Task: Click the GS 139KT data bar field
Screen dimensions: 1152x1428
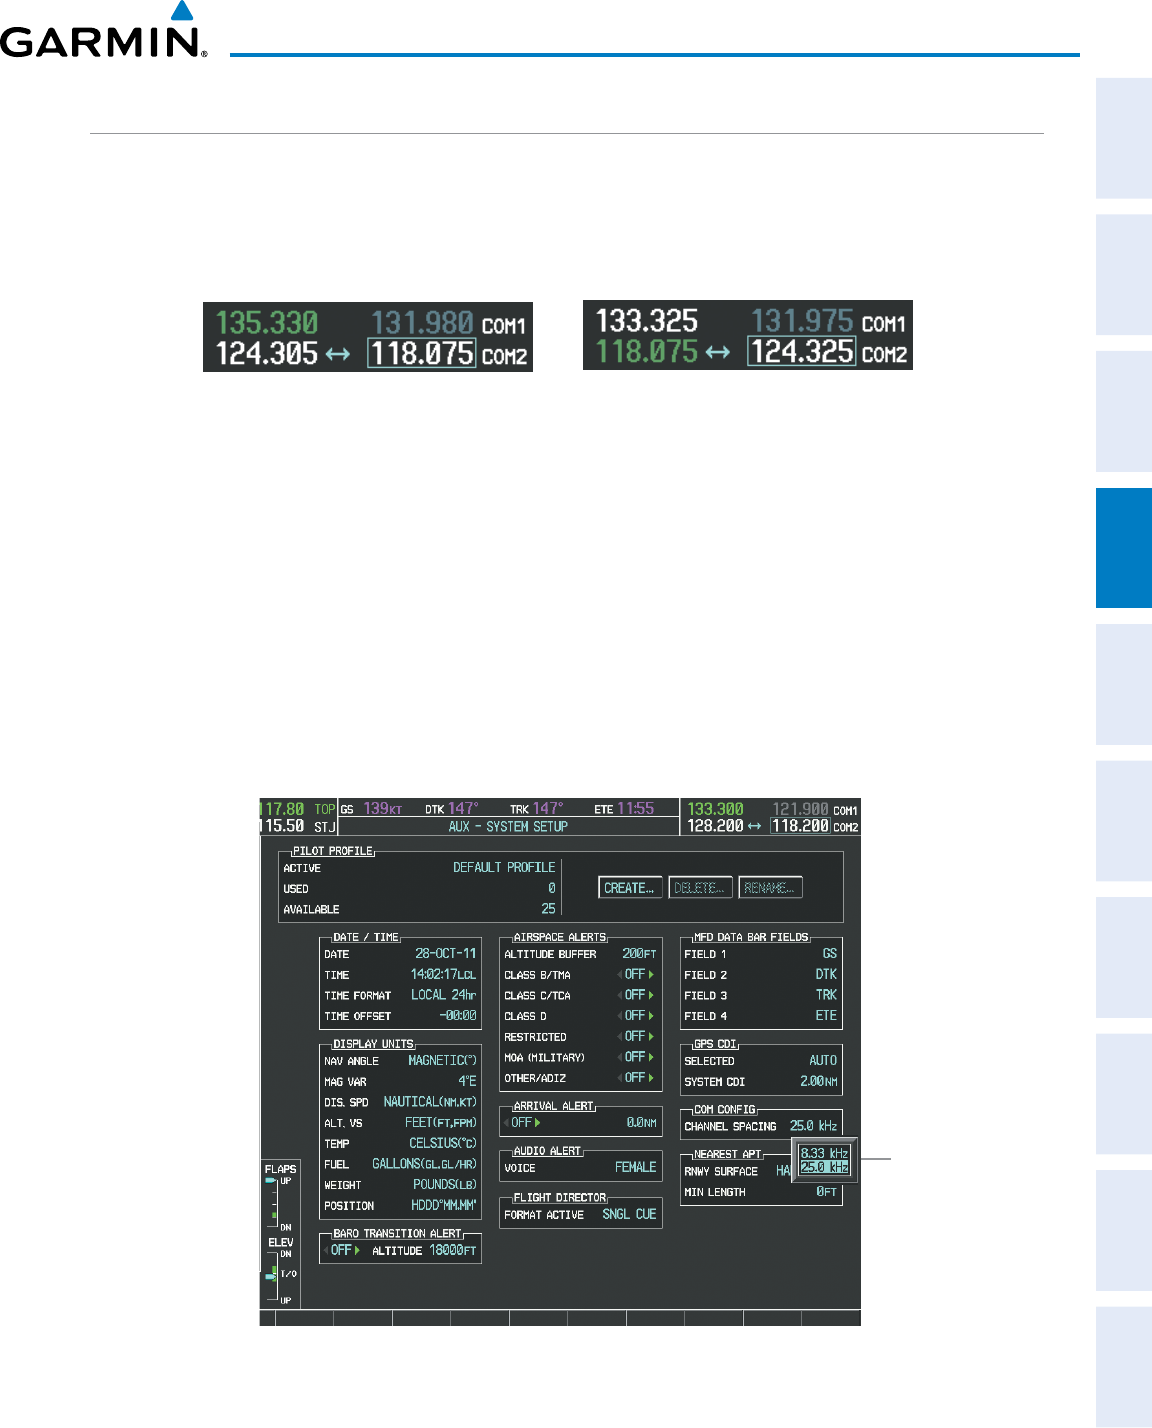Action: pos(371,809)
